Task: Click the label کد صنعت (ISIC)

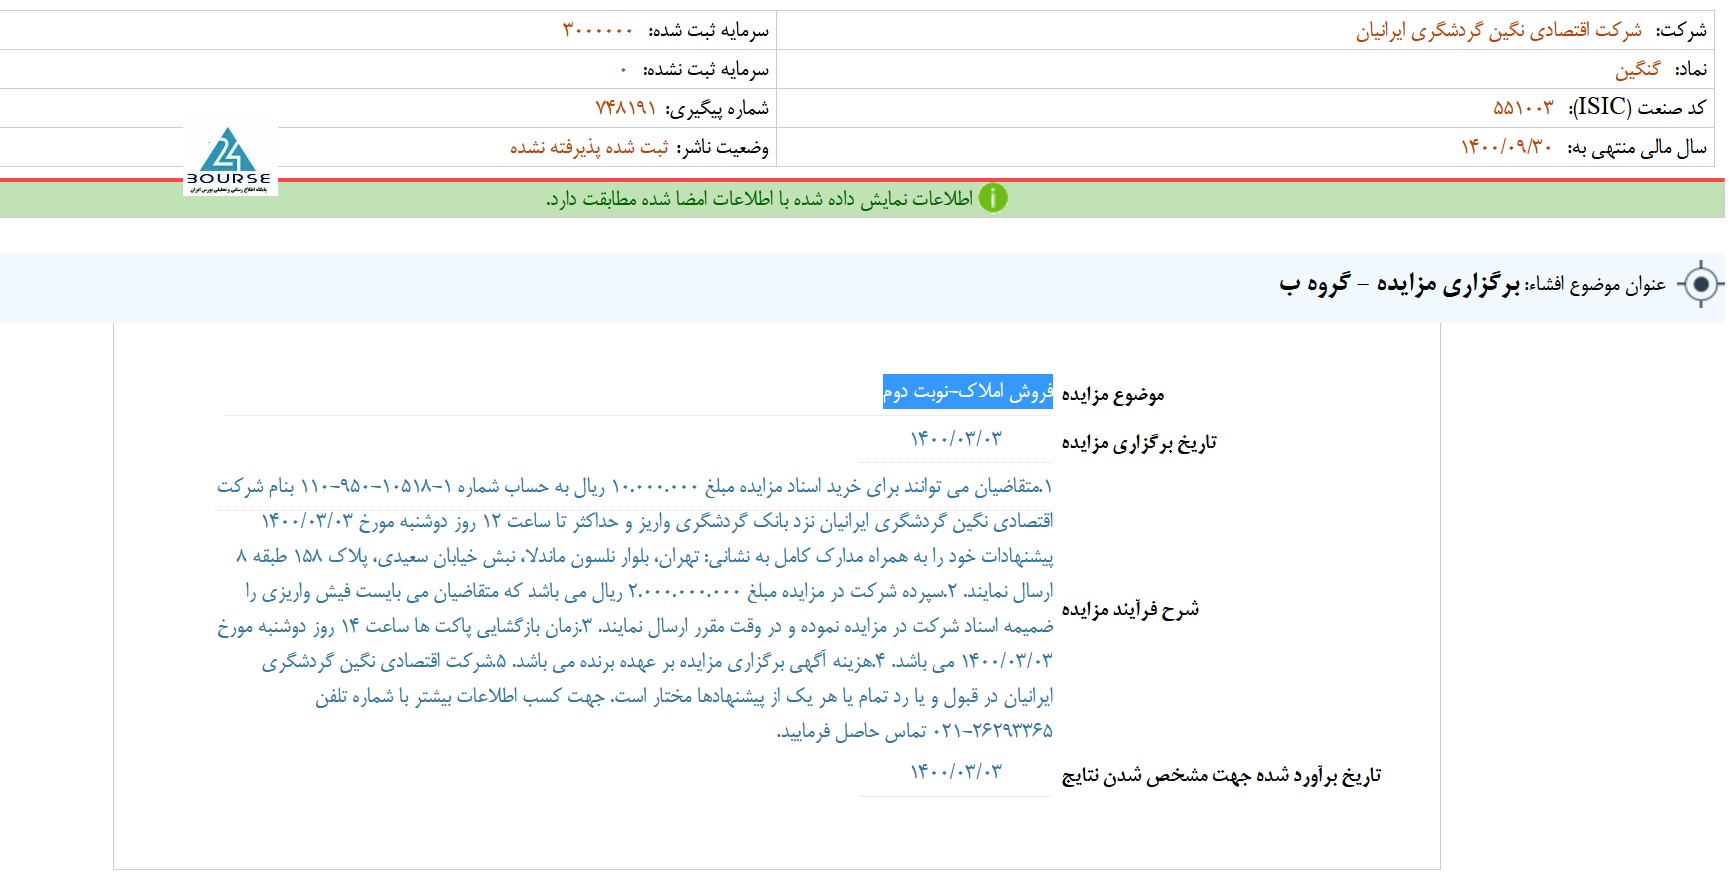Action: pos(1637,108)
